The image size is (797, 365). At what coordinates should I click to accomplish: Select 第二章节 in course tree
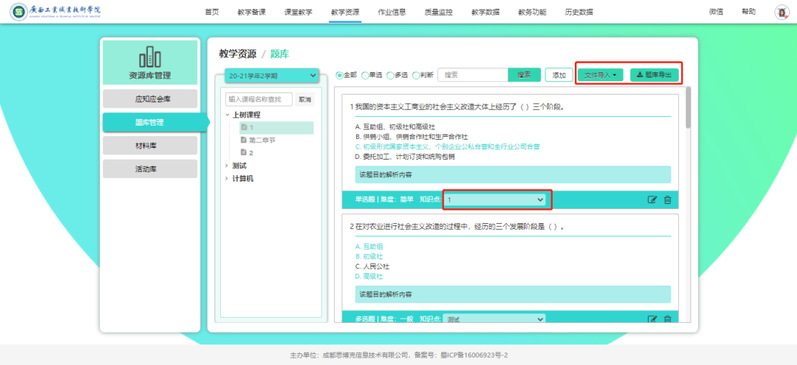click(x=262, y=140)
